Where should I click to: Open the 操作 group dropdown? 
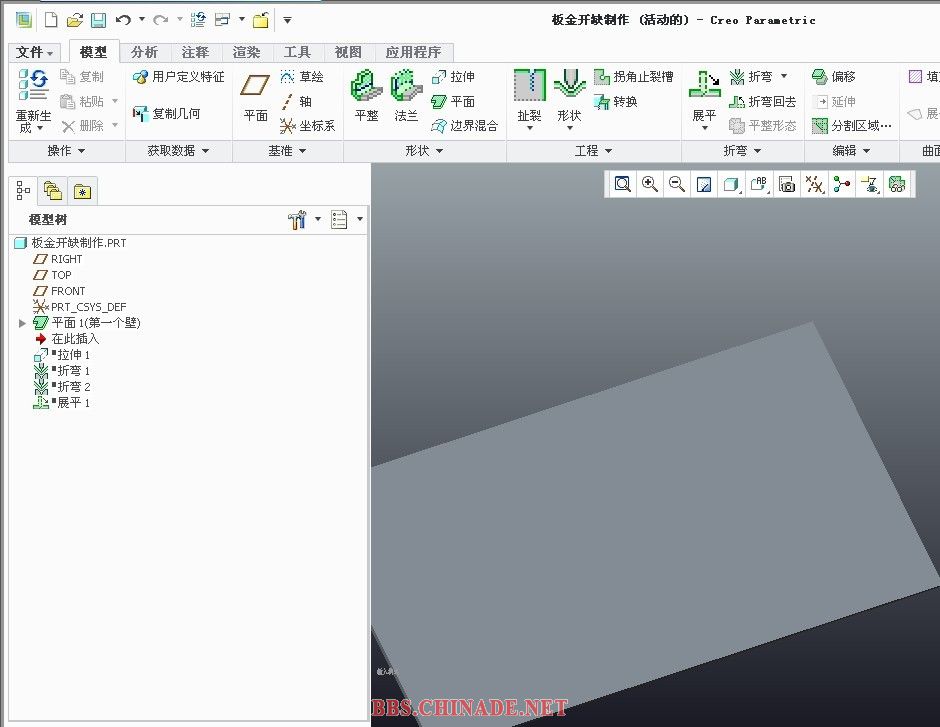(66, 151)
